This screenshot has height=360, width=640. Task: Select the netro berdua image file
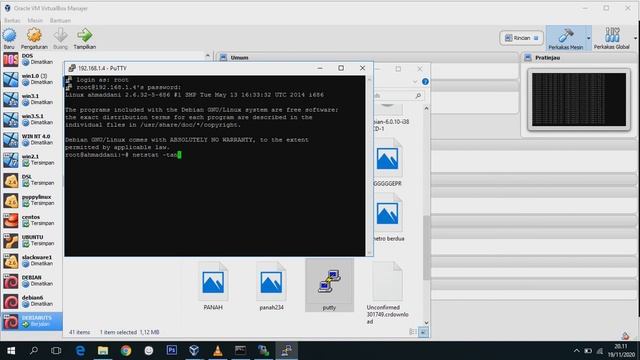click(388, 218)
